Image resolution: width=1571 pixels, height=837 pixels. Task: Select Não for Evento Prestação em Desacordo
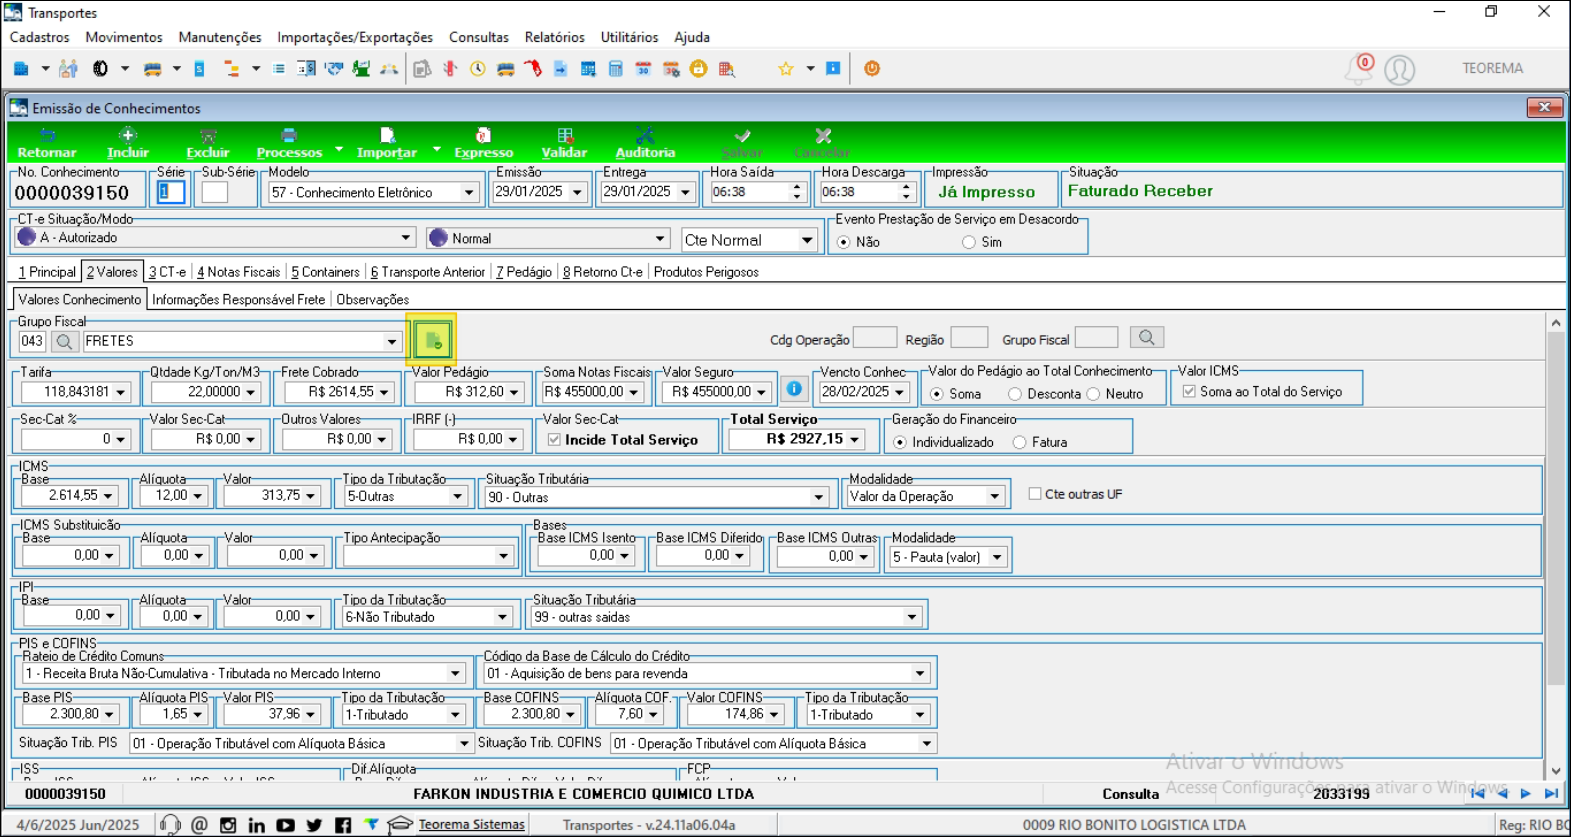click(844, 242)
